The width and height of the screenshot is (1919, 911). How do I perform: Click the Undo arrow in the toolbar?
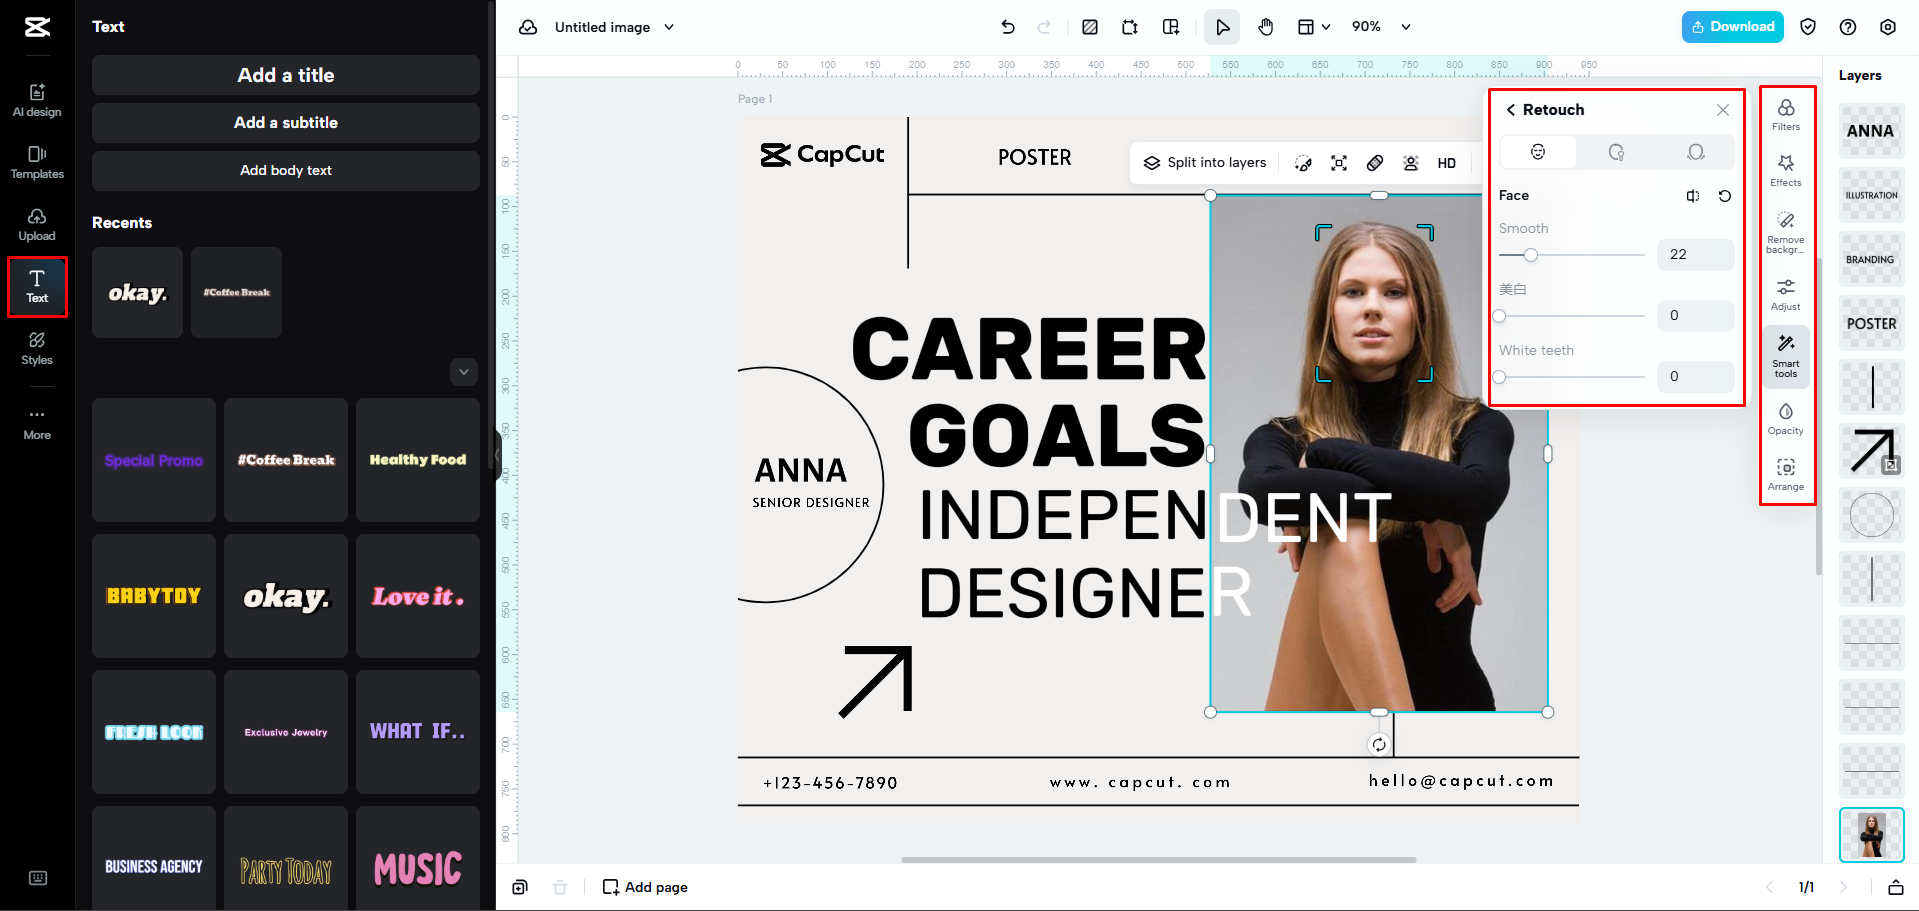click(1008, 27)
